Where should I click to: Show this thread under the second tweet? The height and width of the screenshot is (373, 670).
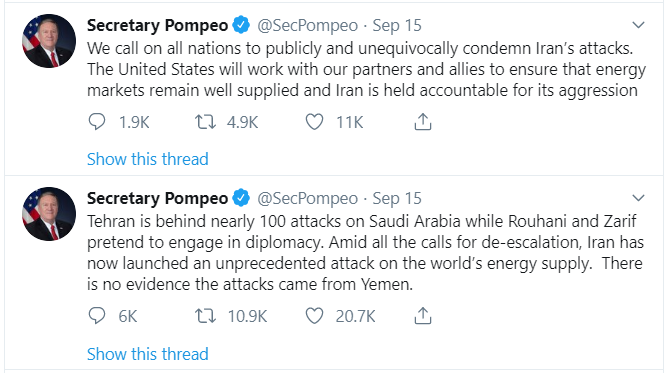(148, 354)
